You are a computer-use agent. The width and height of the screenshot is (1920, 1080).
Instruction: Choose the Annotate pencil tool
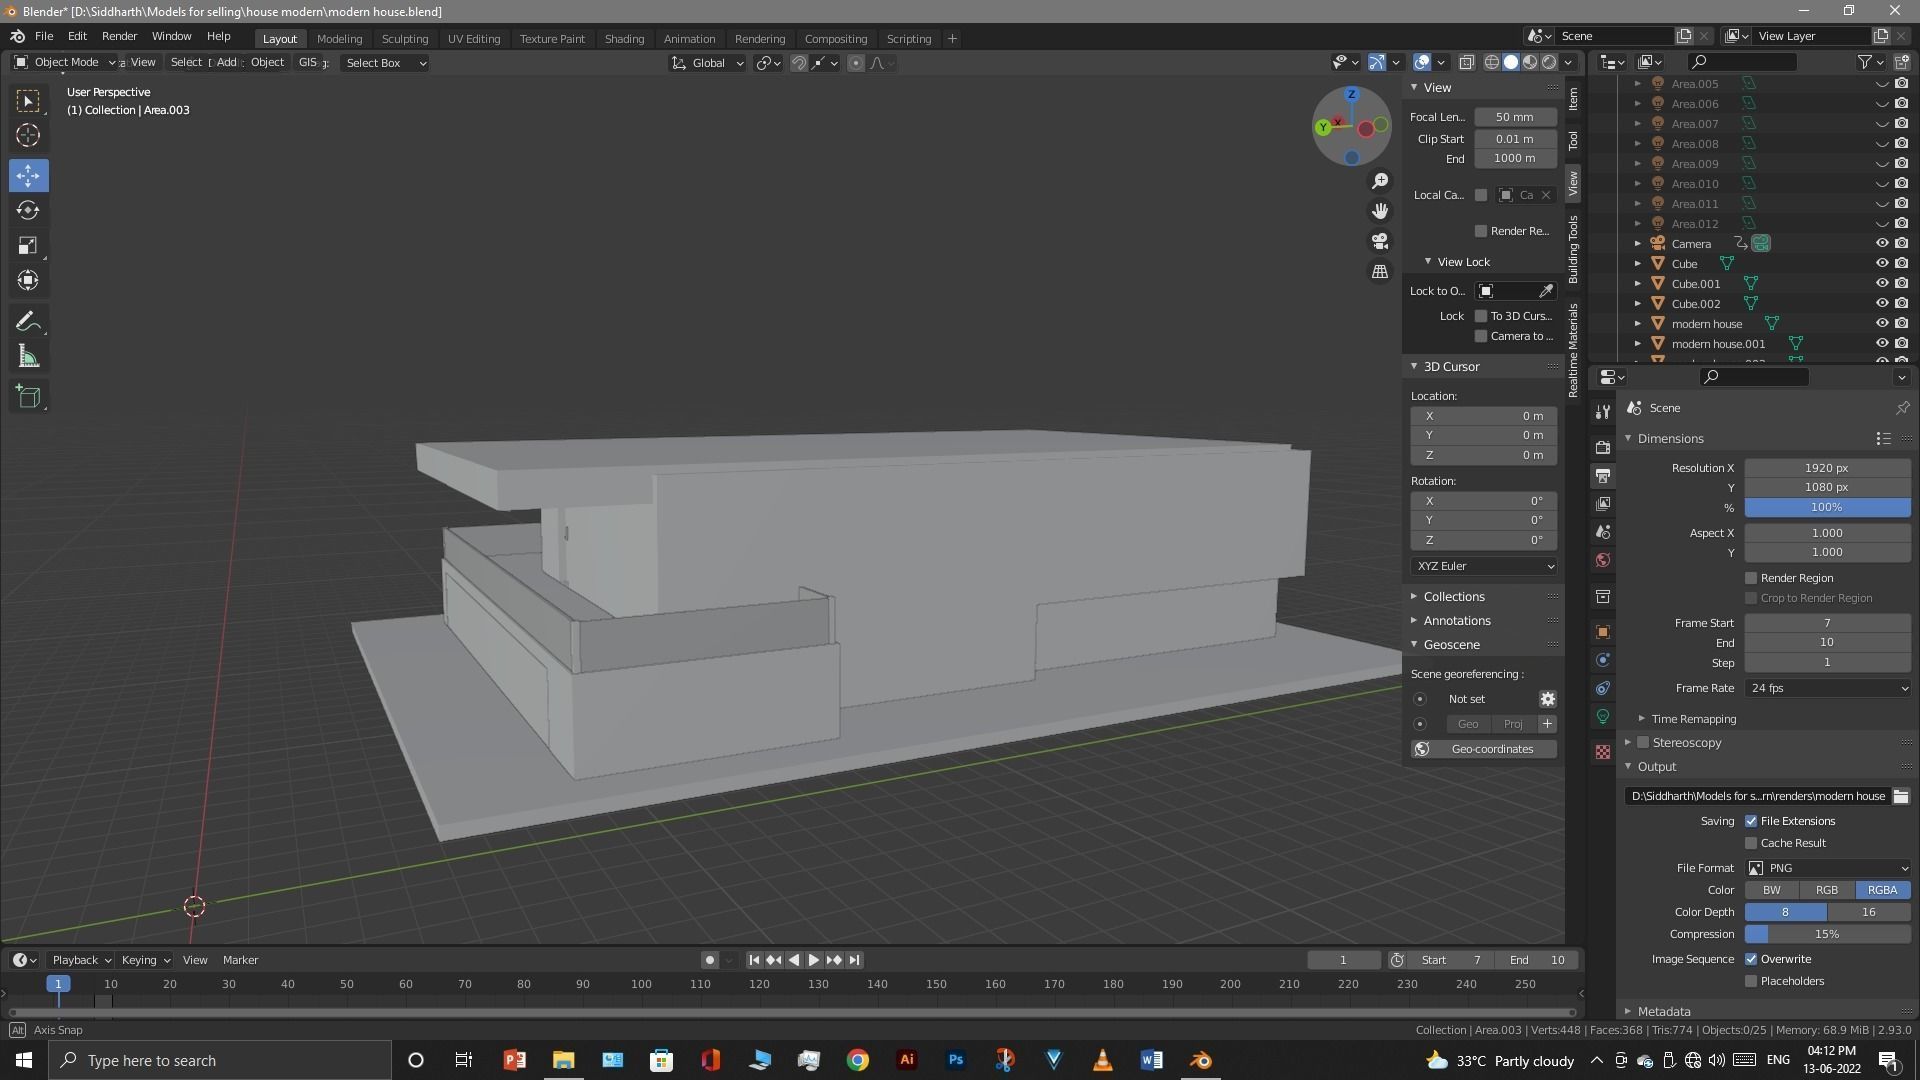(x=28, y=322)
